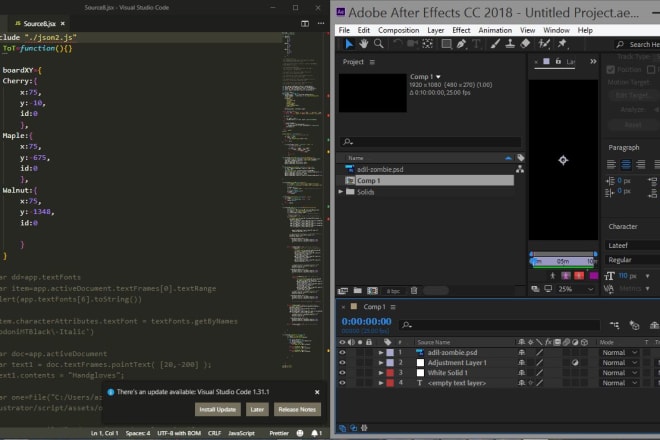The image size is (660, 440).
Task: Open blend mode dropdown for White Solid 1
Action: point(619,373)
